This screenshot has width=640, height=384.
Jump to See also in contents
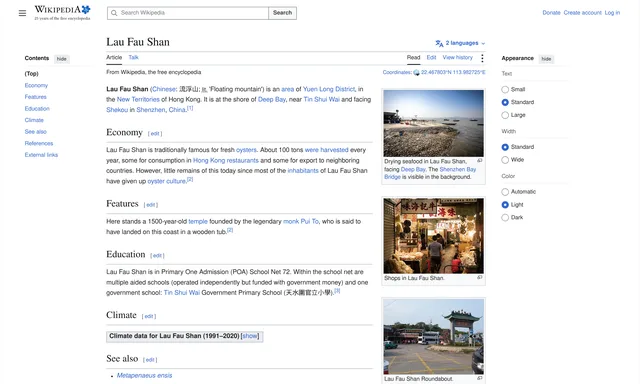(x=36, y=131)
